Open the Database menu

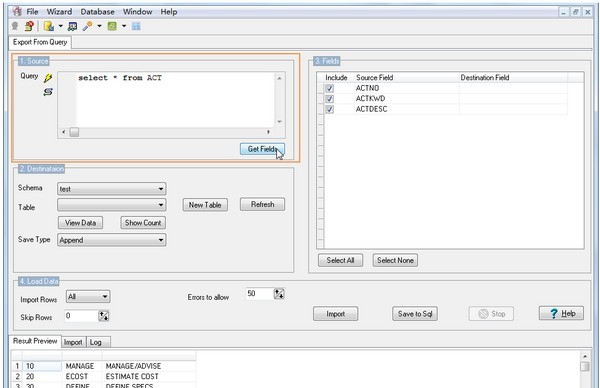[x=97, y=11]
